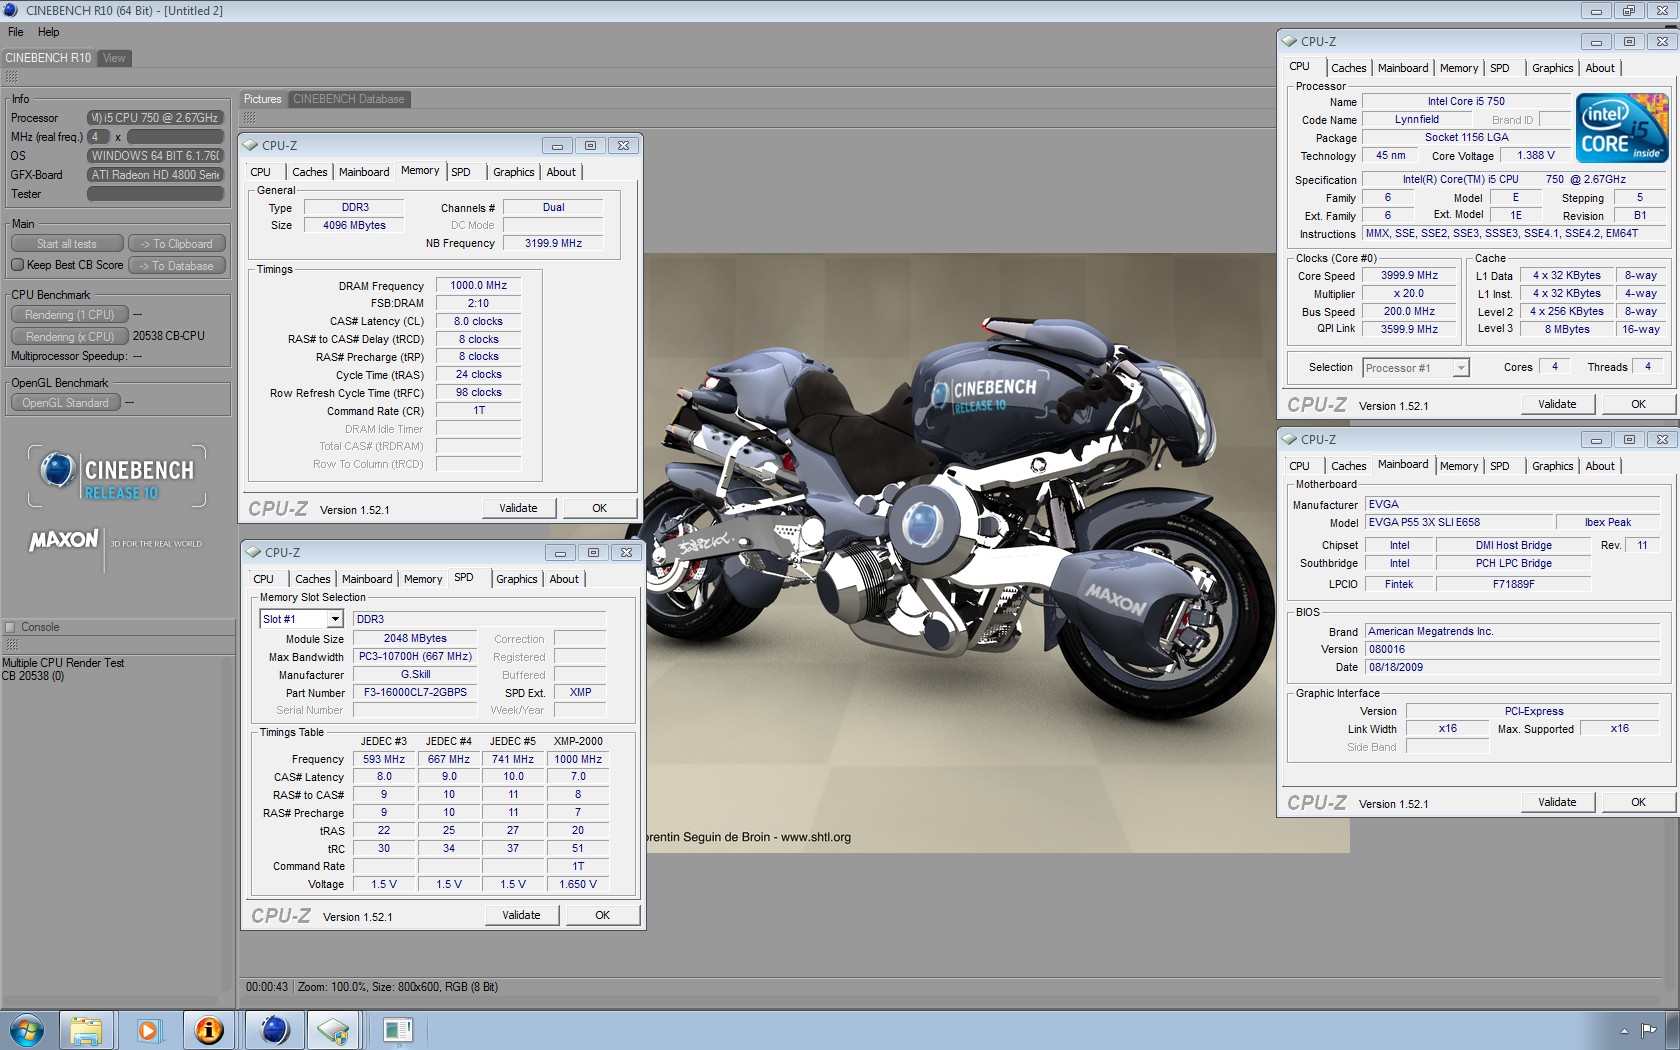Open SPD tab in CPU-Z Memory window

[461, 172]
